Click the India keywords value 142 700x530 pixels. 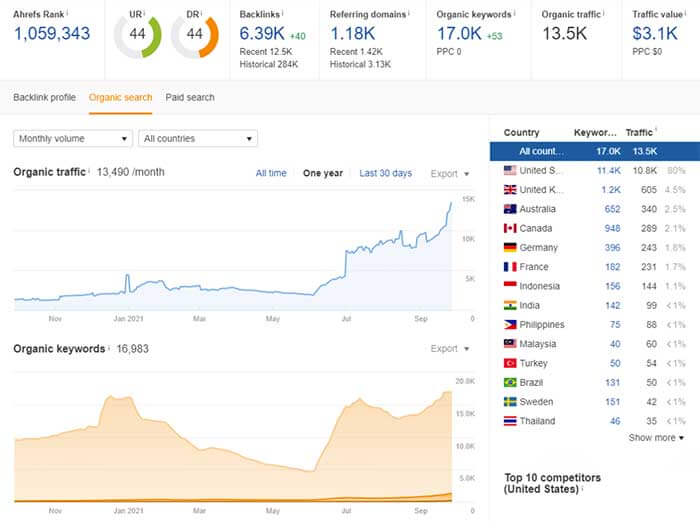[612, 305]
